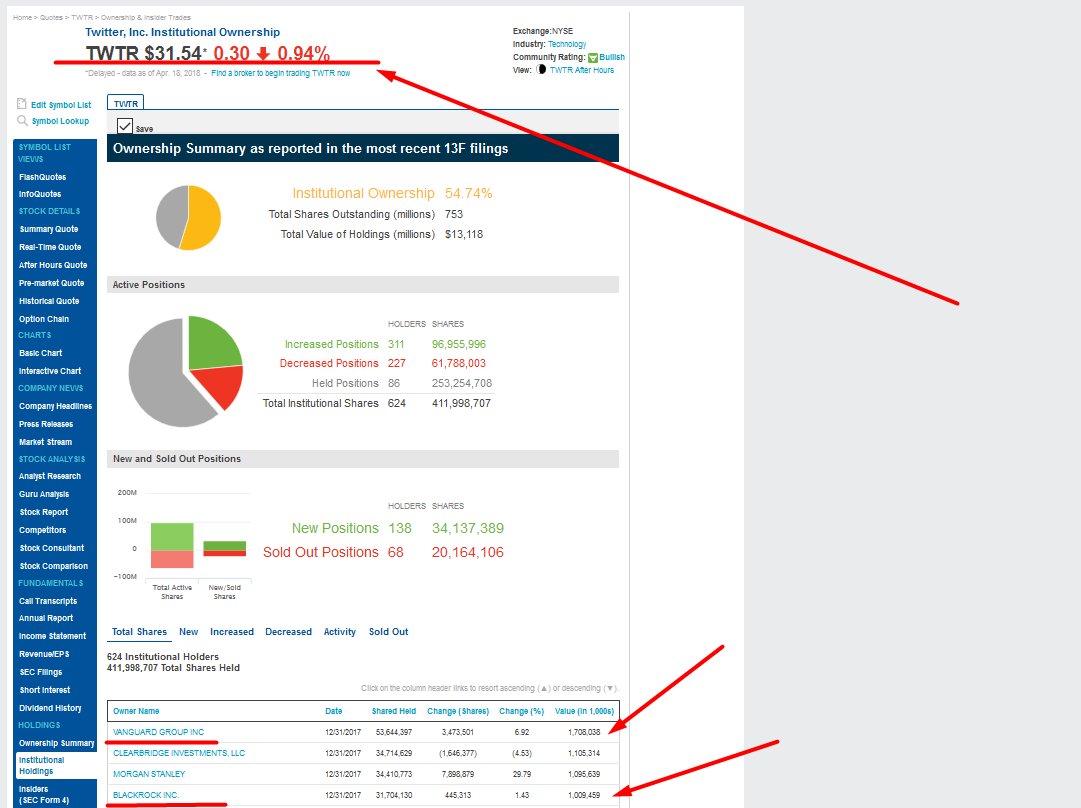
Task: Click the Bullish community rating icon
Action: (593, 57)
